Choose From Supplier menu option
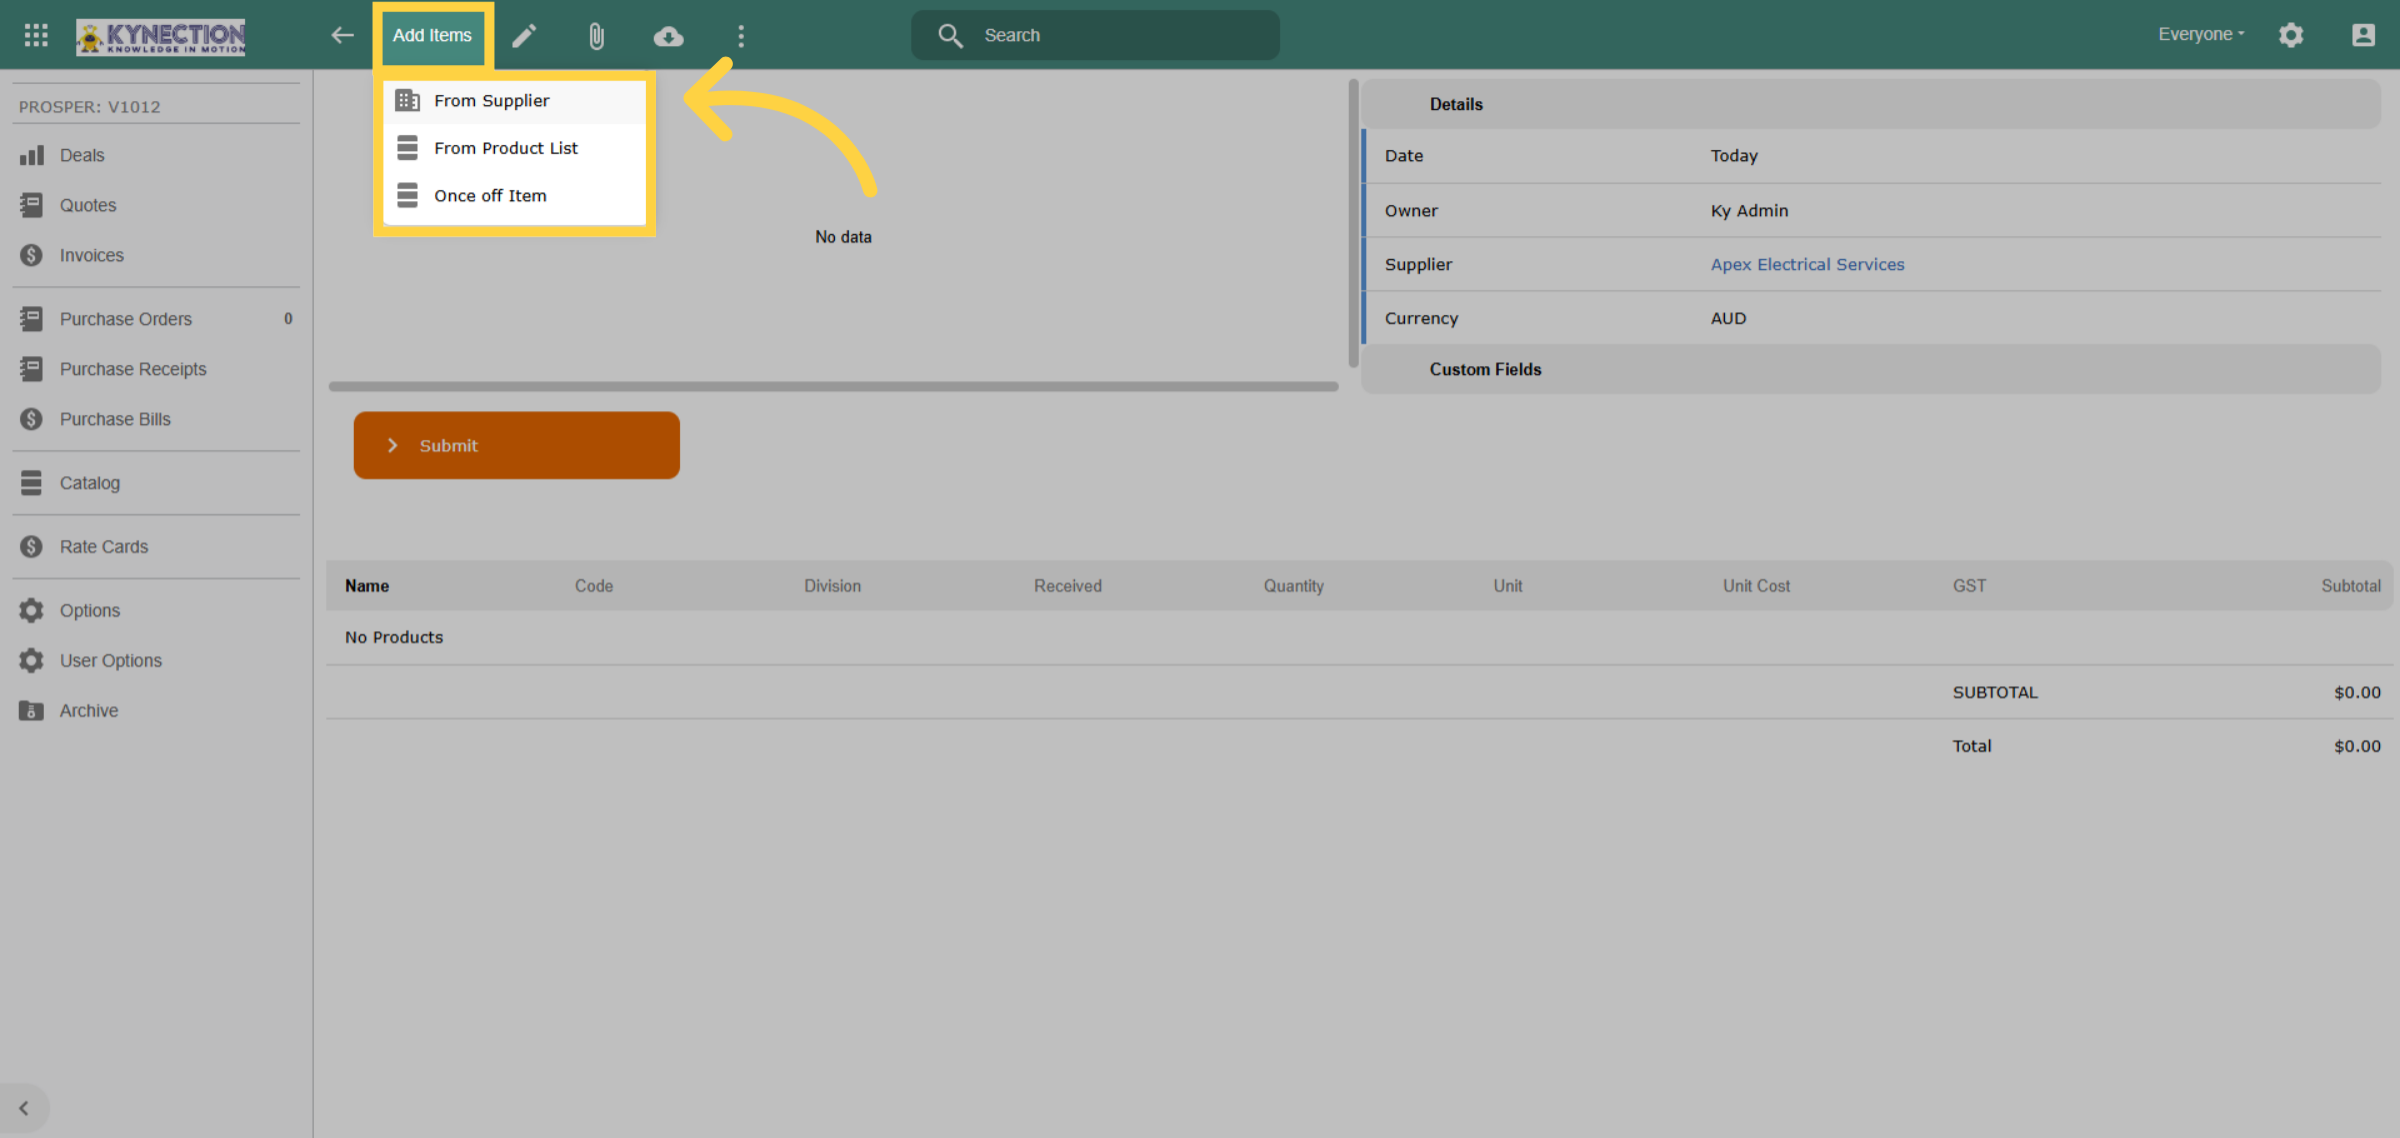 514,100
